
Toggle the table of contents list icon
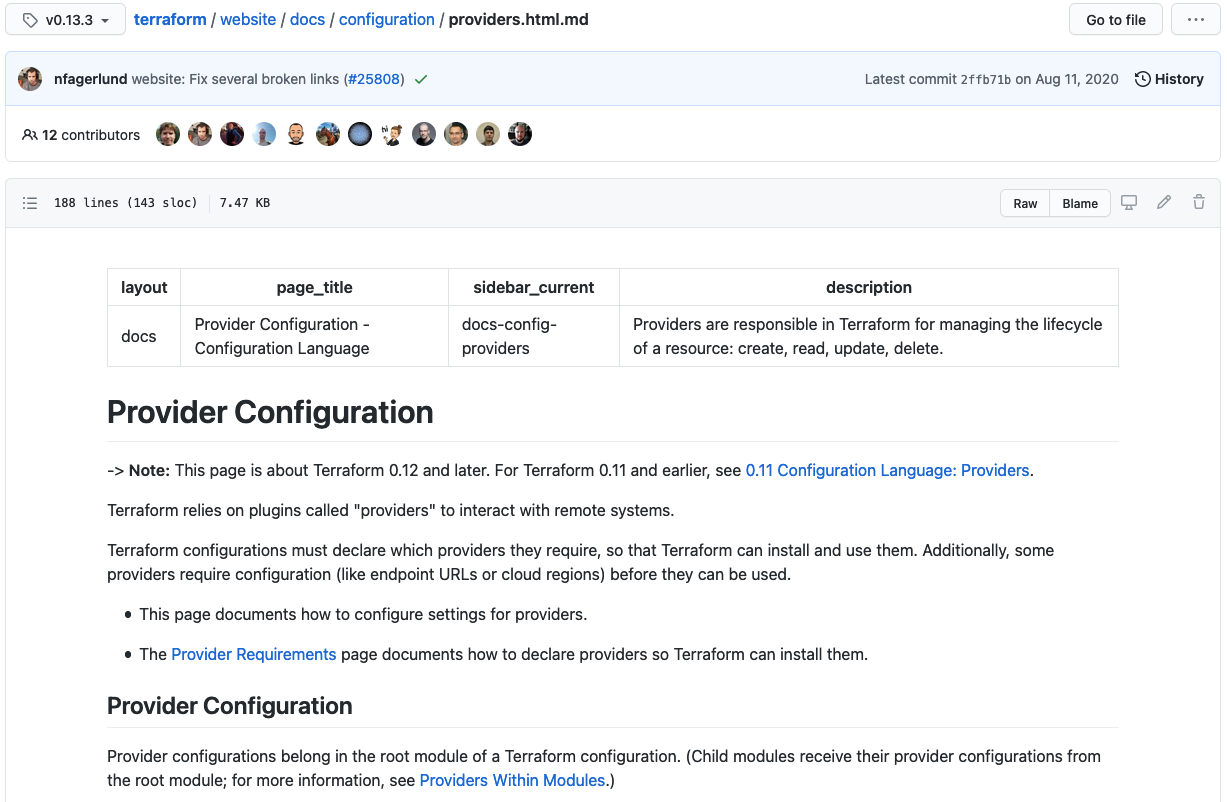31,203
